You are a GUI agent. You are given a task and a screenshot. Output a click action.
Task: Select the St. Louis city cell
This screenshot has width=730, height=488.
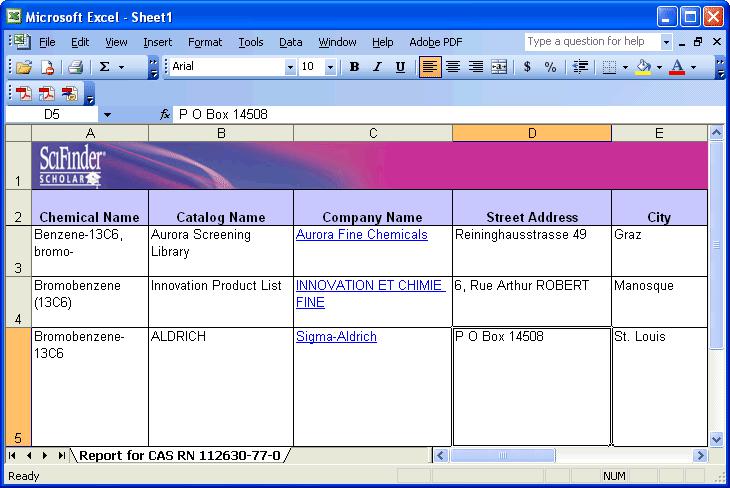click(x=660, y=387)
